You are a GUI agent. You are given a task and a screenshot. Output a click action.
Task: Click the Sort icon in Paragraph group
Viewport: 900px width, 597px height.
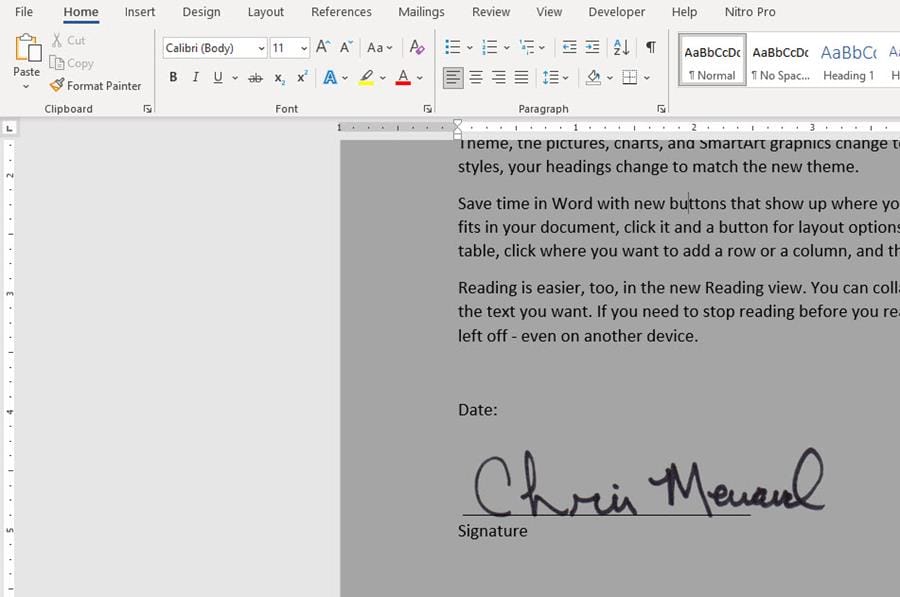620,47
